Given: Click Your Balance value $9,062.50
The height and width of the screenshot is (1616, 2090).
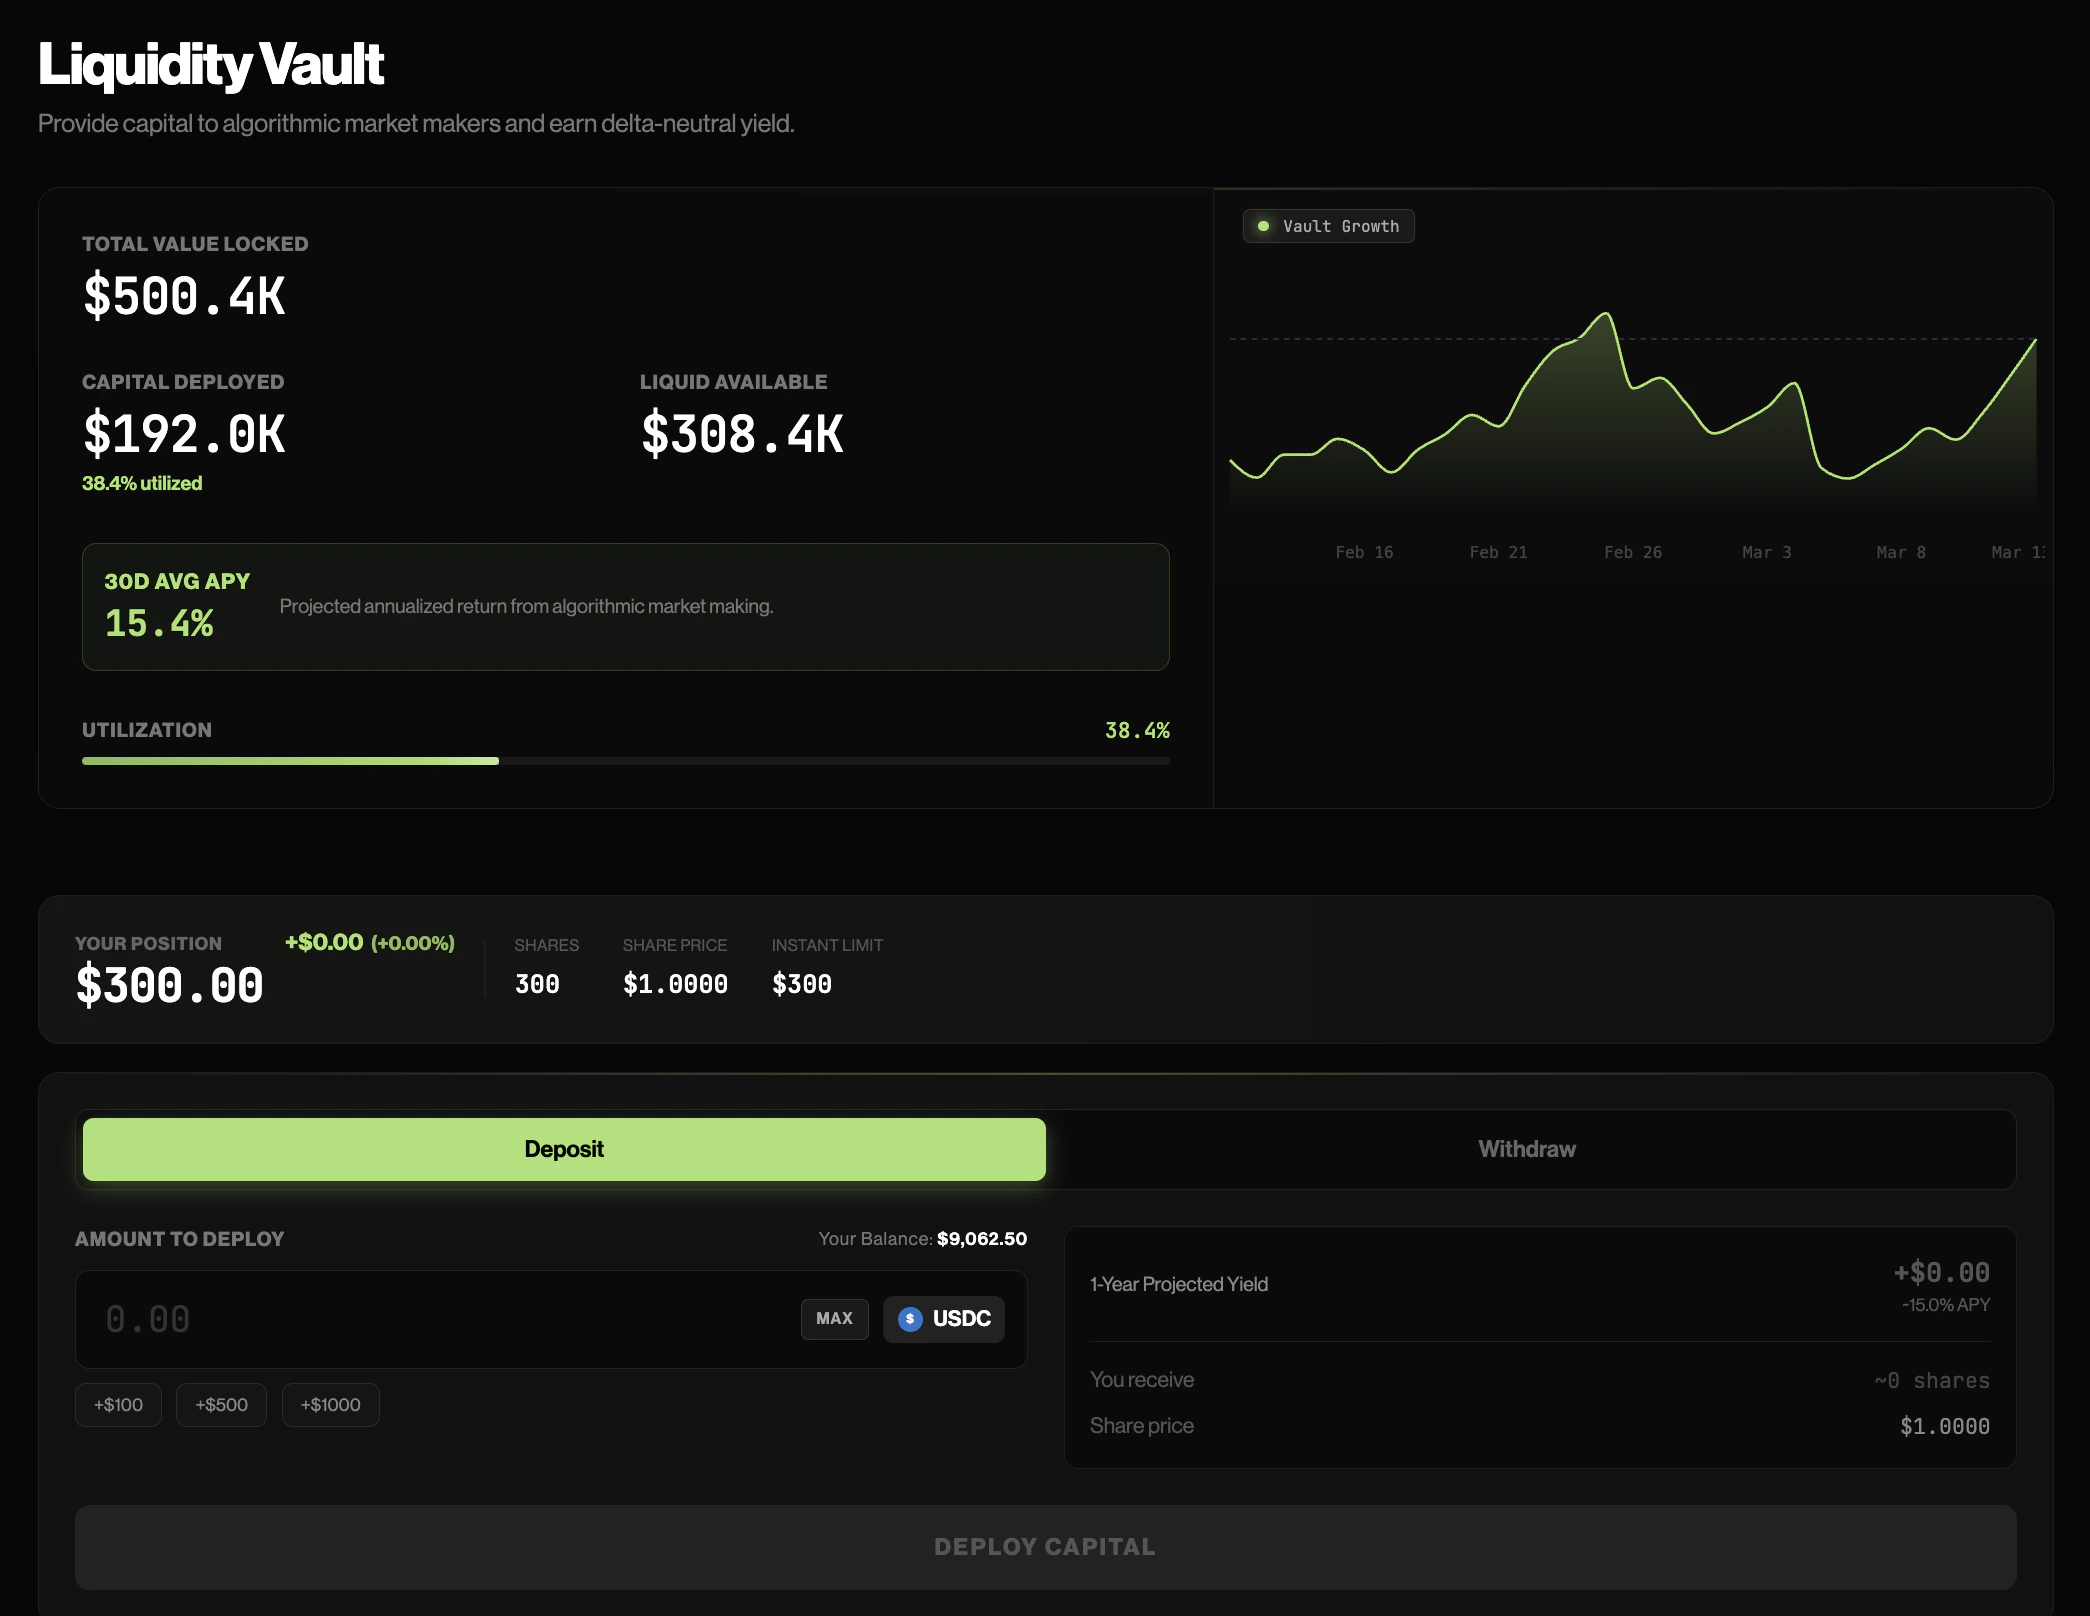Looking at the screenshot, I should coord(981,1238).
